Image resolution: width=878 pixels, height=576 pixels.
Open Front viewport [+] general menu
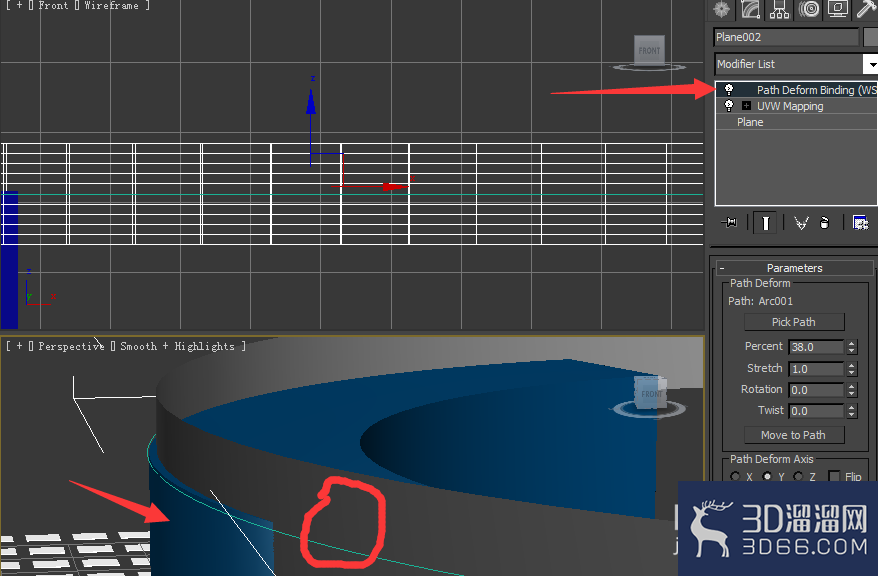click(20, 5)
